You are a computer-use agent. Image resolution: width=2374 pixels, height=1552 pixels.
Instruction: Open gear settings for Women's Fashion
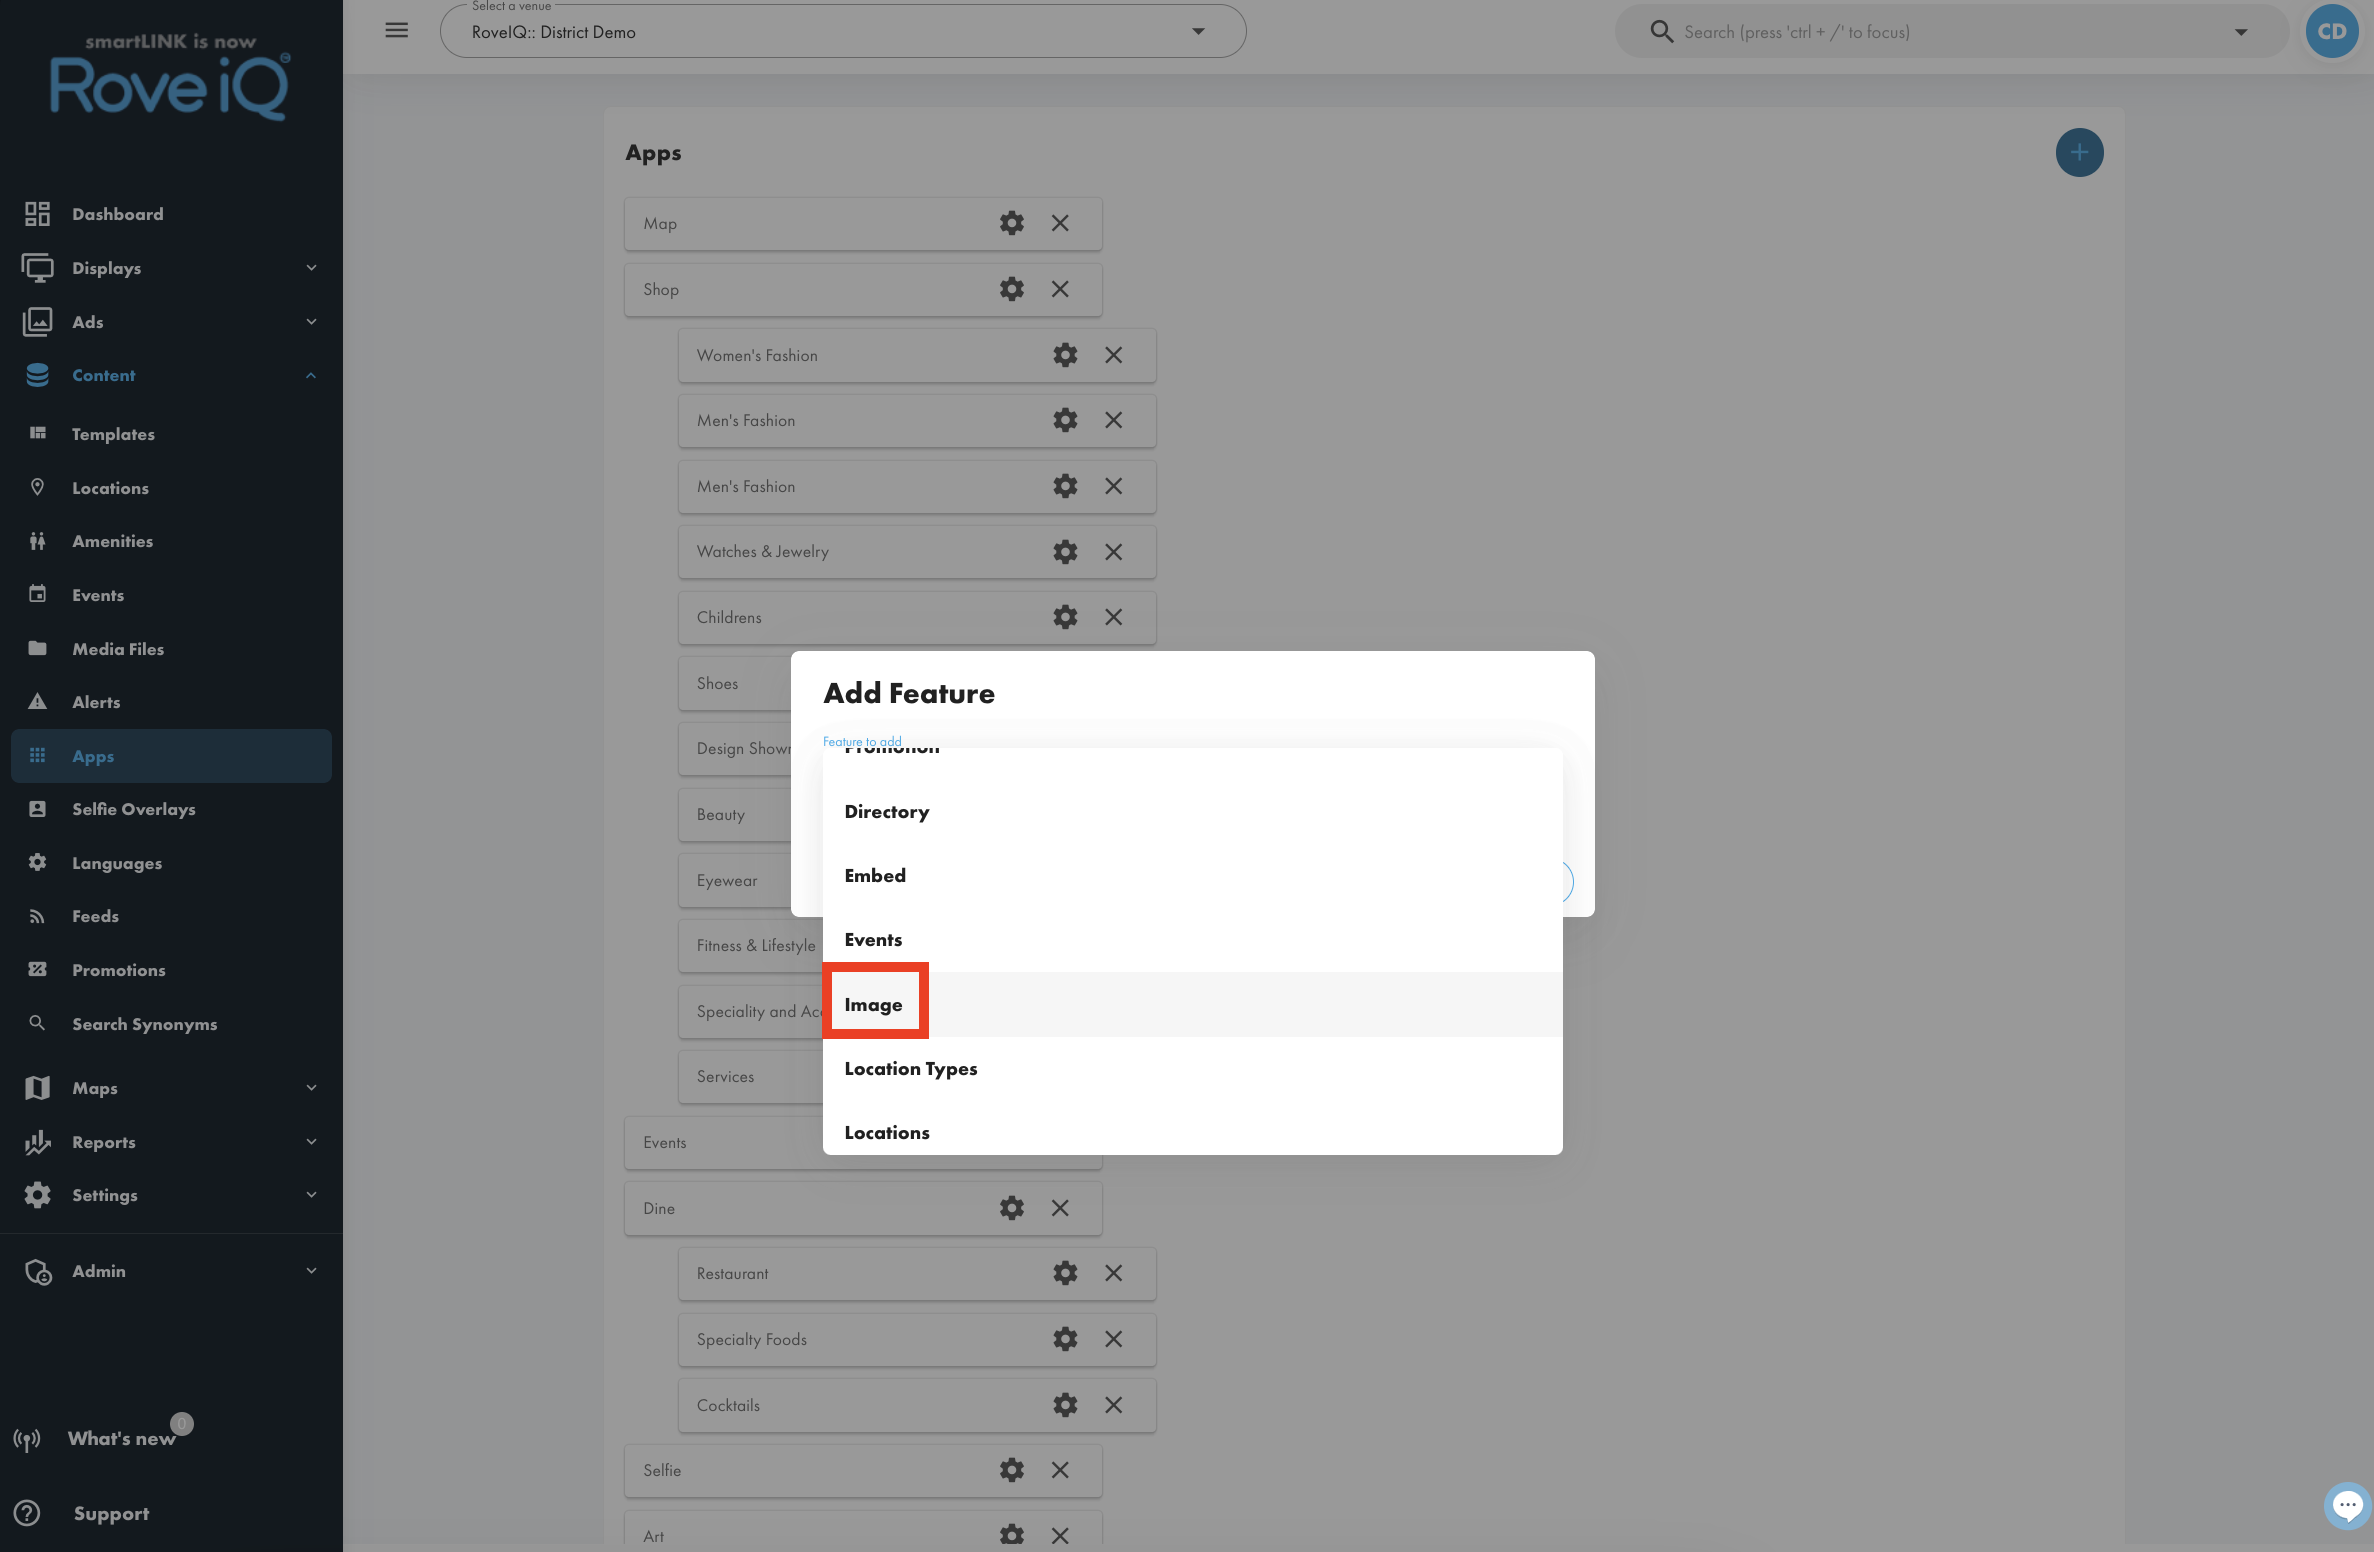point(1065,355)
